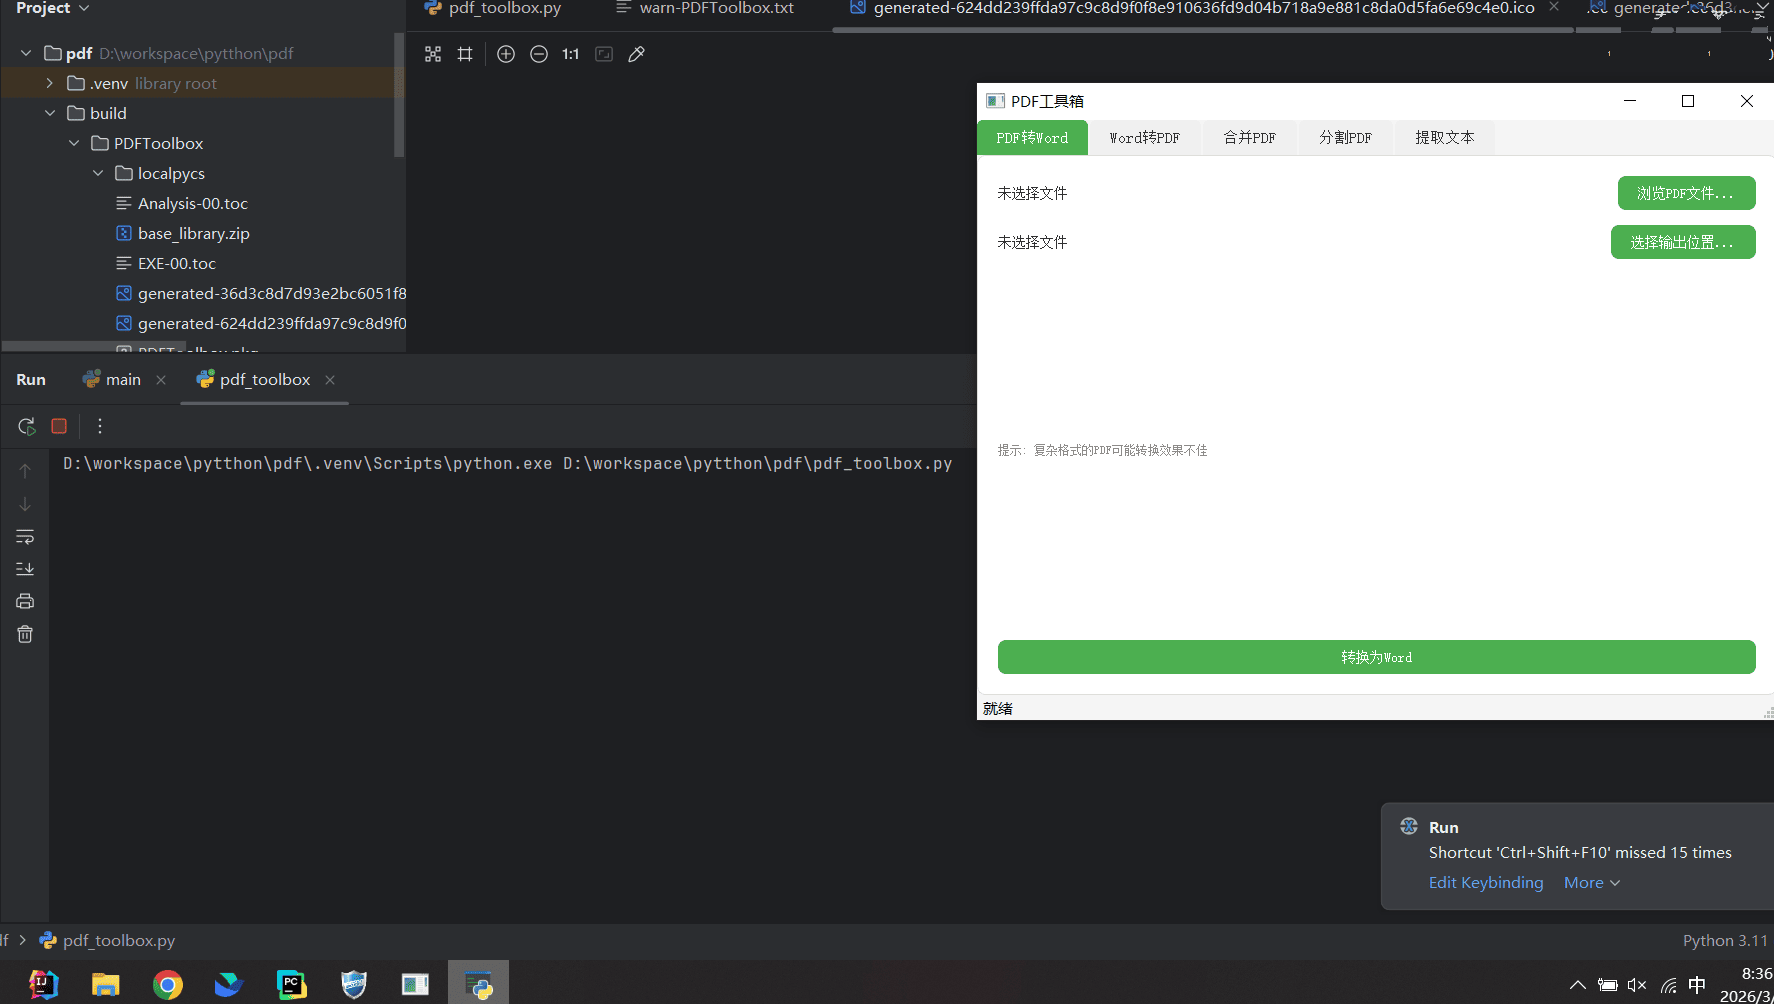Pick color with the eyedropper icon
The image size is (1774, 1004).
point(636,54)
